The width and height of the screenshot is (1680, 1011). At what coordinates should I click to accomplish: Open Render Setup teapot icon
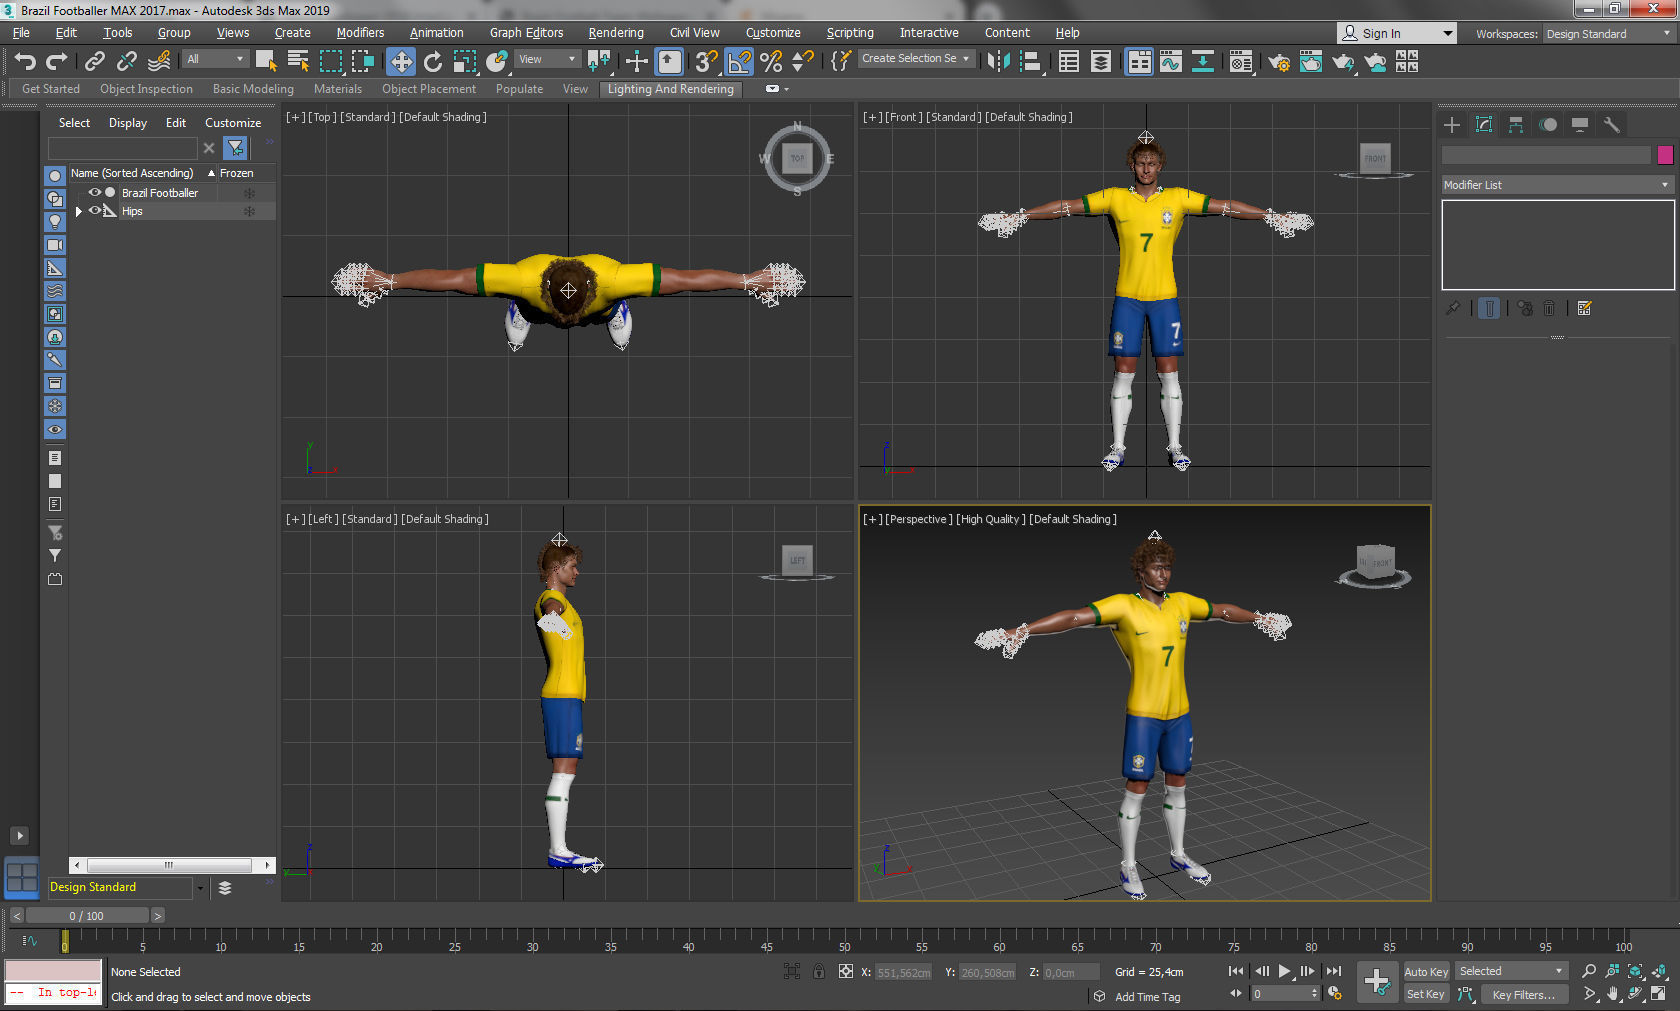click(x=1279, y=61)
